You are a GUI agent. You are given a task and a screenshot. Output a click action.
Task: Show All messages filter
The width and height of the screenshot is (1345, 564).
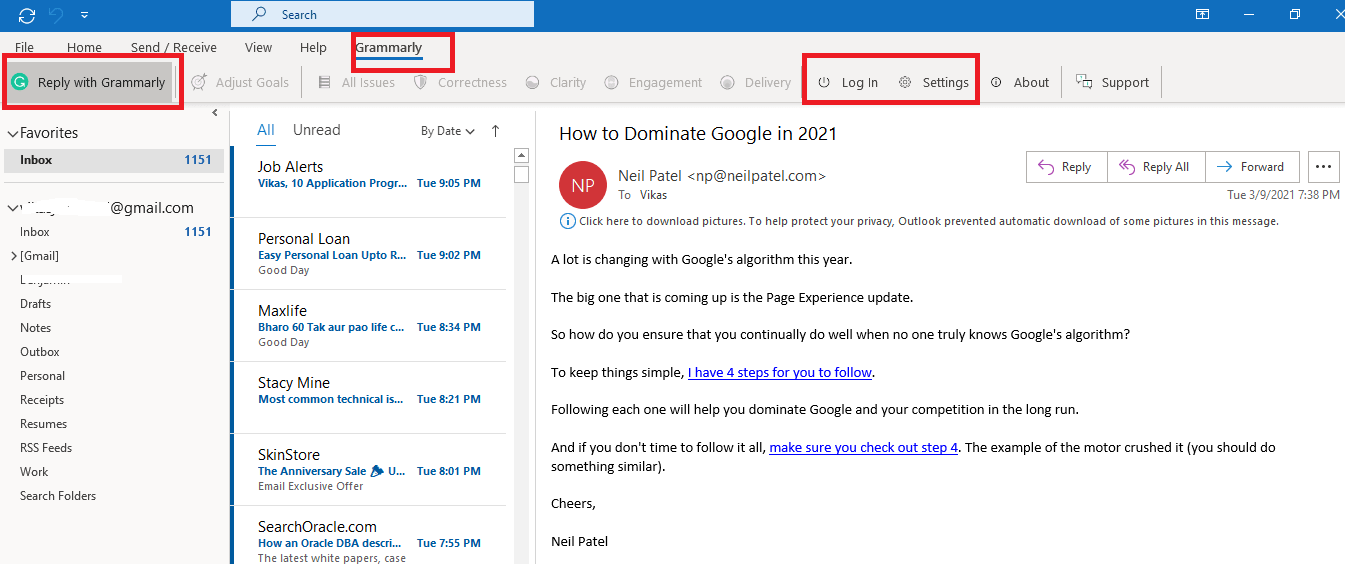point(266,130)
